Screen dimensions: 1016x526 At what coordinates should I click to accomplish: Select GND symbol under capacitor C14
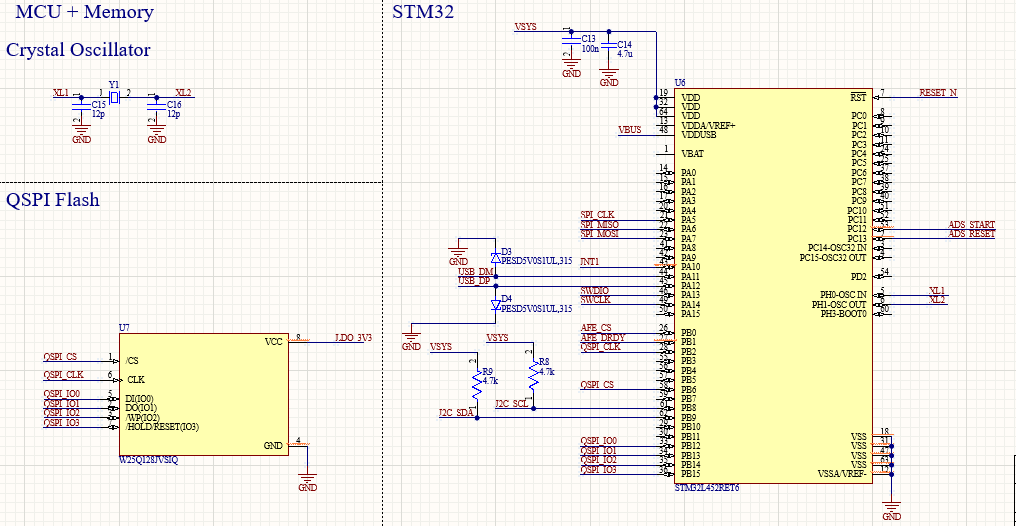pos(609,76)
